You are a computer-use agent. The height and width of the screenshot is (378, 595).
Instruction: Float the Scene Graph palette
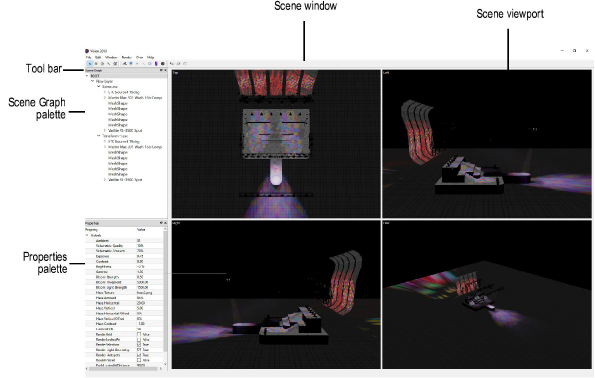[x=161, y=70]
